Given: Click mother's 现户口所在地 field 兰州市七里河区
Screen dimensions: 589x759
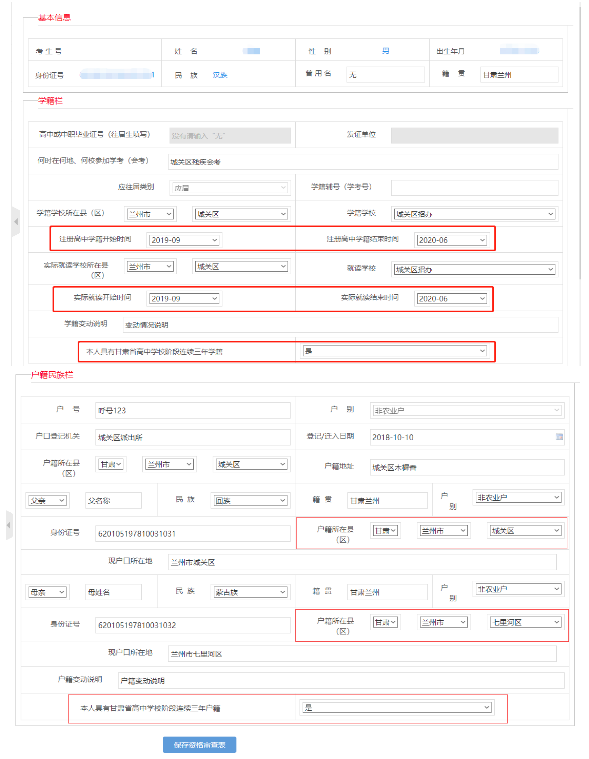Looking at the screenshot, I should [x=362, y=653].
